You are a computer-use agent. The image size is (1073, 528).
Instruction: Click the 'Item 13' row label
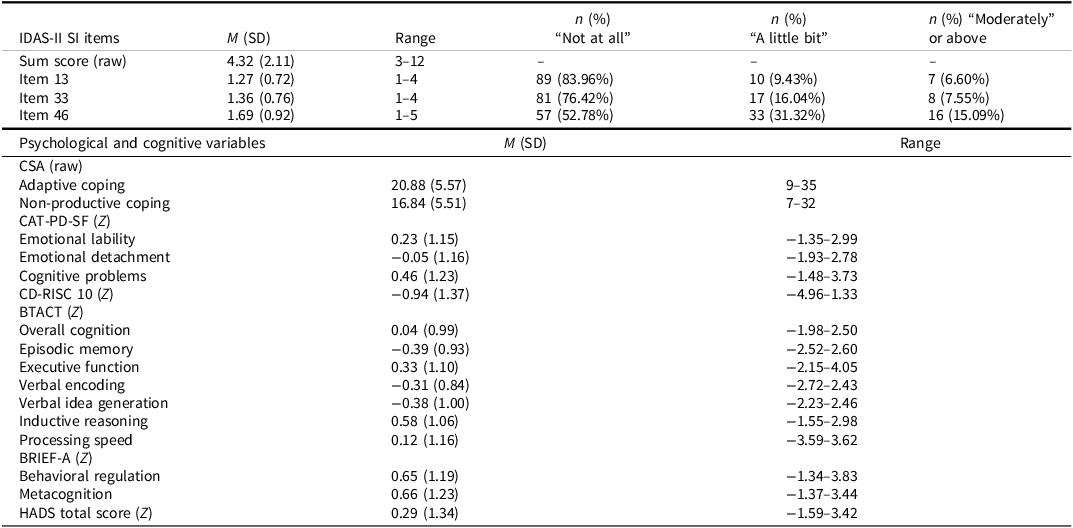click(42, 79)
